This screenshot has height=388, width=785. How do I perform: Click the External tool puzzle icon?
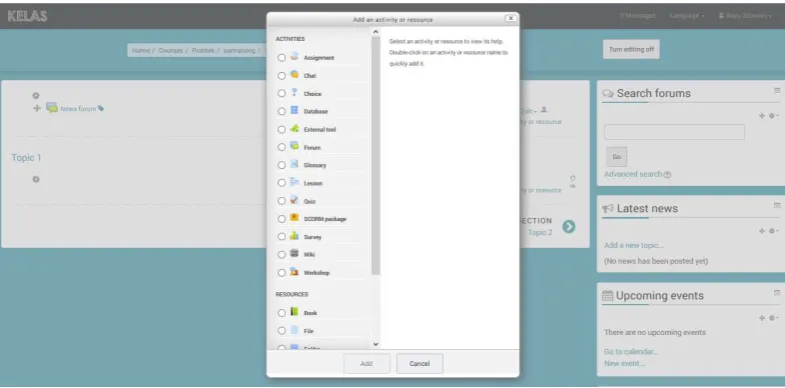294,129
